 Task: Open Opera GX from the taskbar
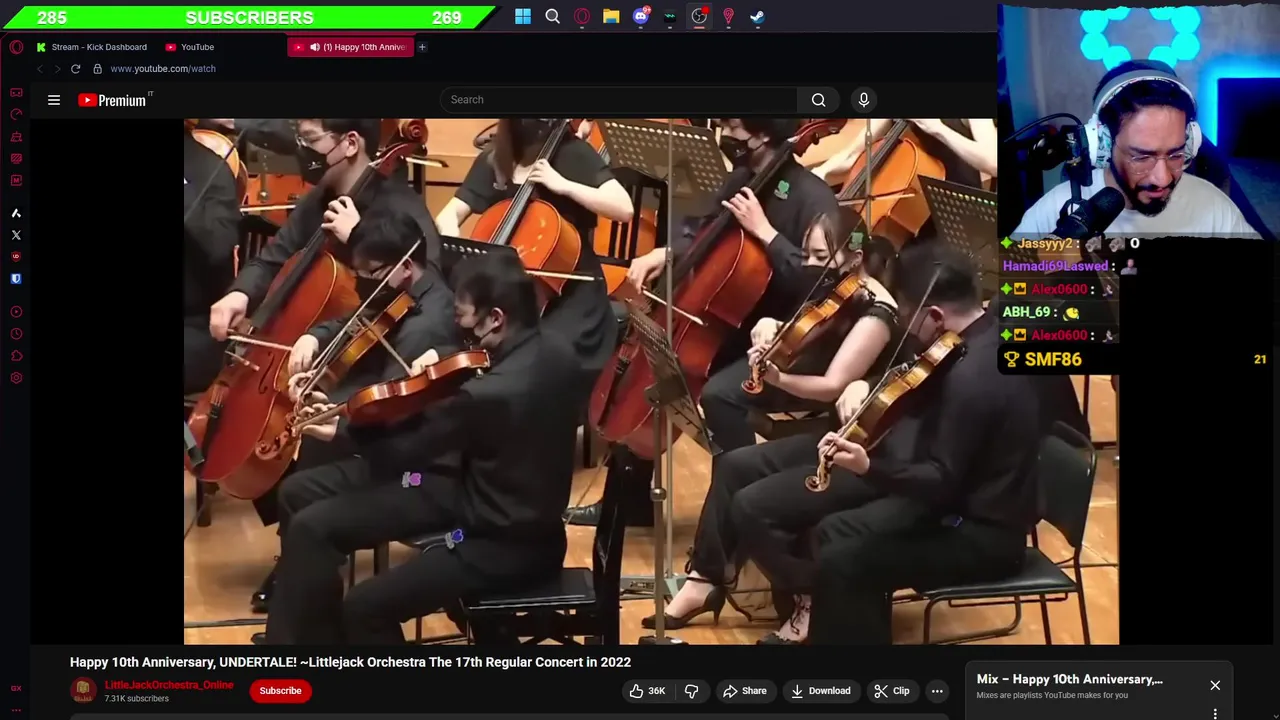[582, 16]
